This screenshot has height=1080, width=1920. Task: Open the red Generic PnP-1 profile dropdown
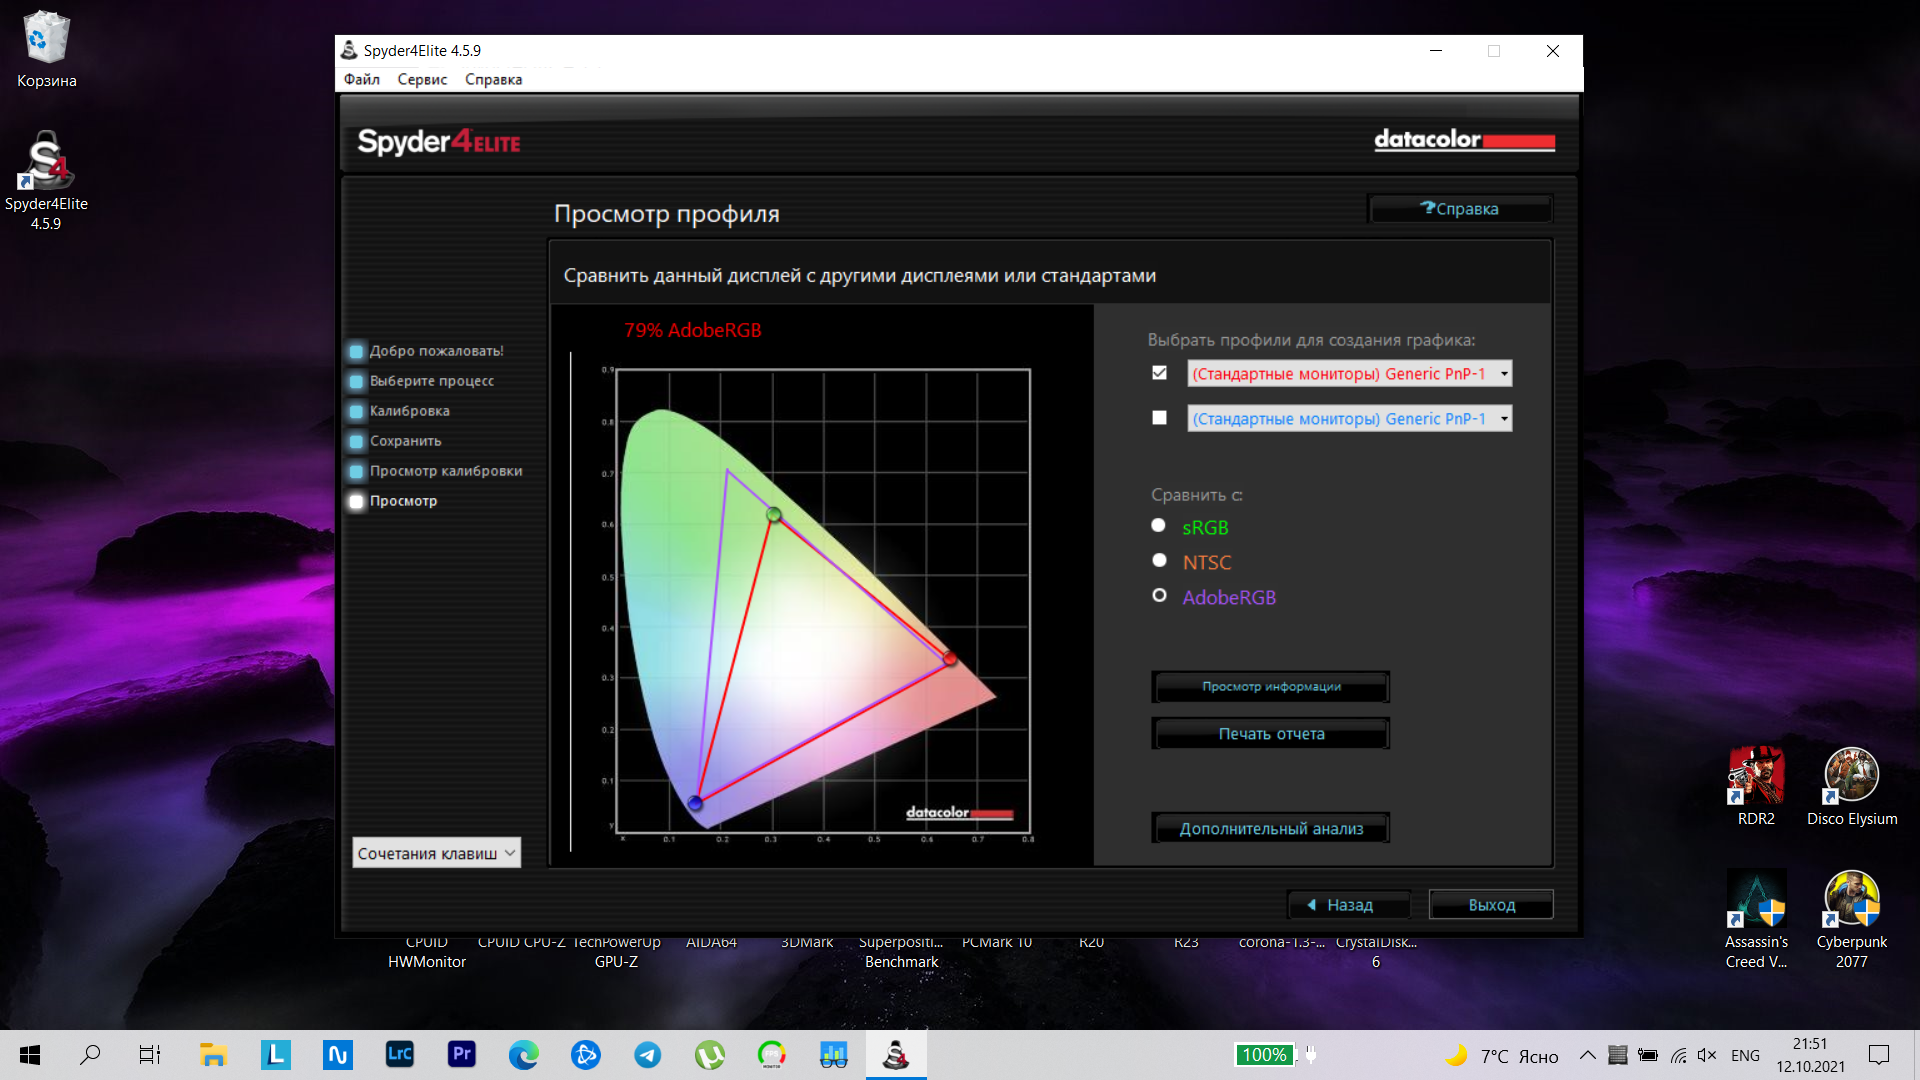pos(1349,373)
